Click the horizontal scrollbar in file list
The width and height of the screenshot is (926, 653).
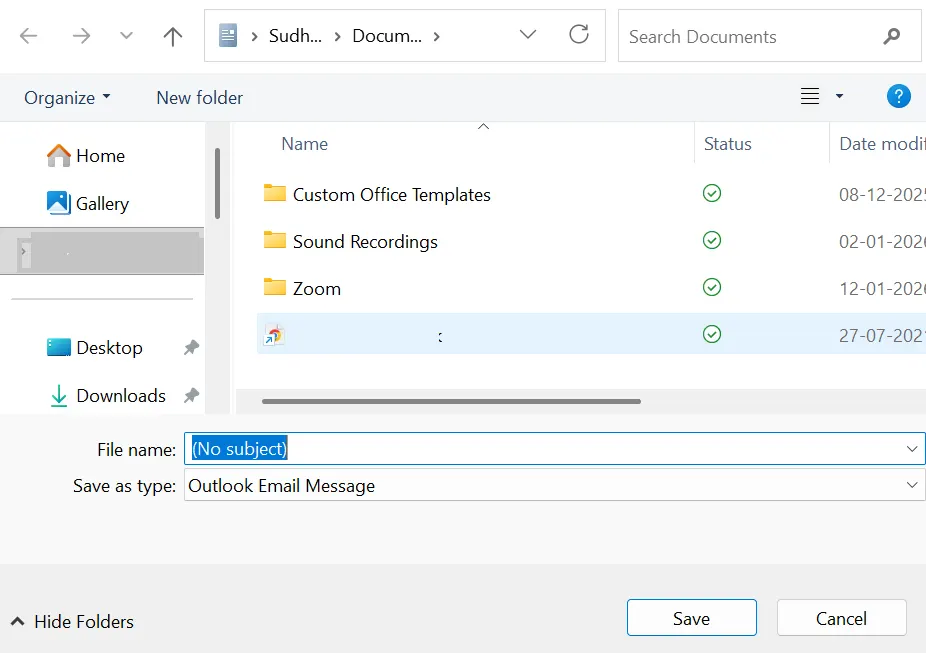pyautogui.click(x=450, y=402)
